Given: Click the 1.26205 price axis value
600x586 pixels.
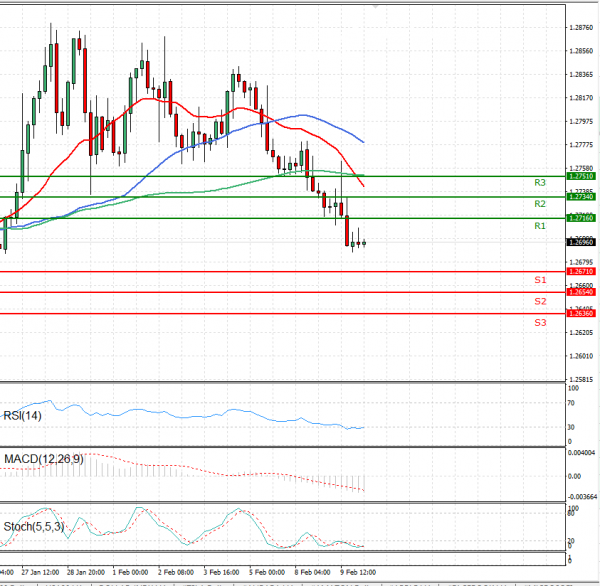Looking at the screenshot, I should click(x=581, y=333).
